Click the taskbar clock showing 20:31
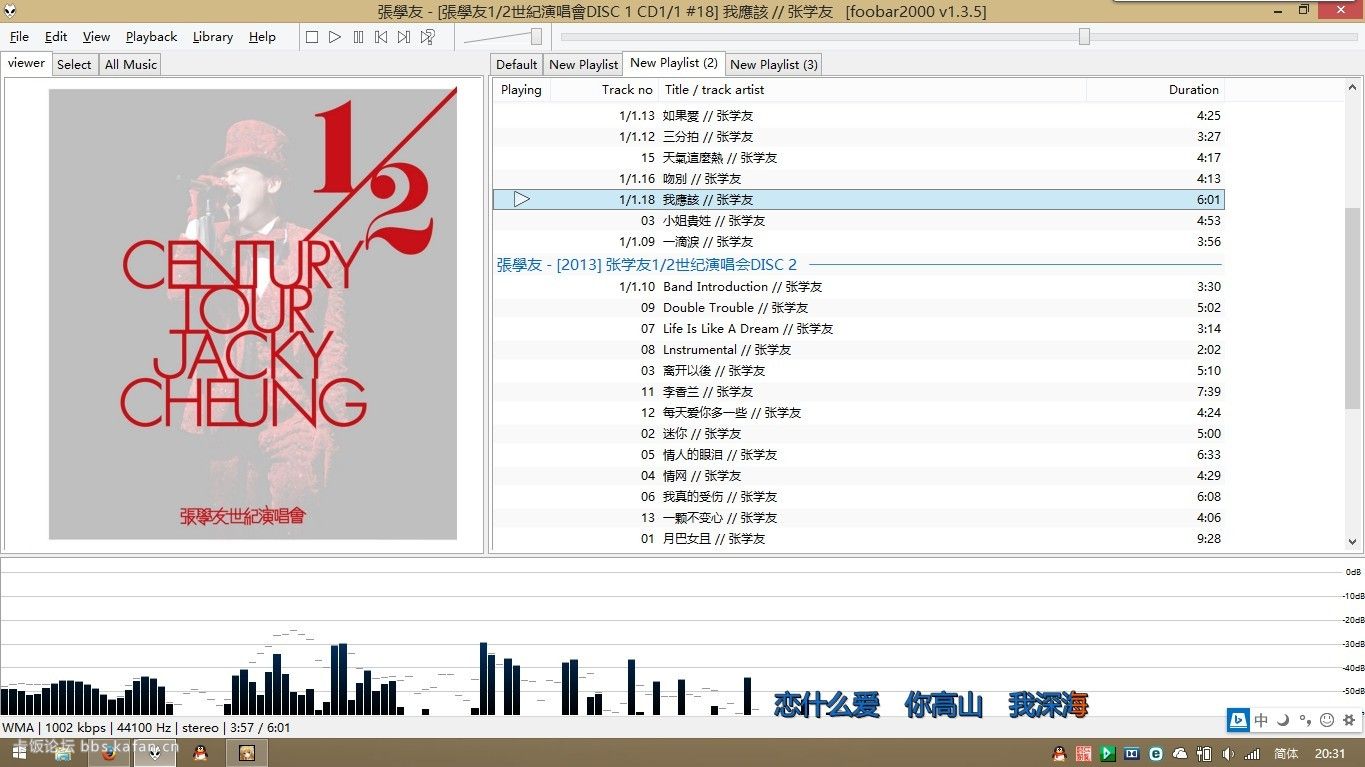1365x767 pixels. (1330, 754)
